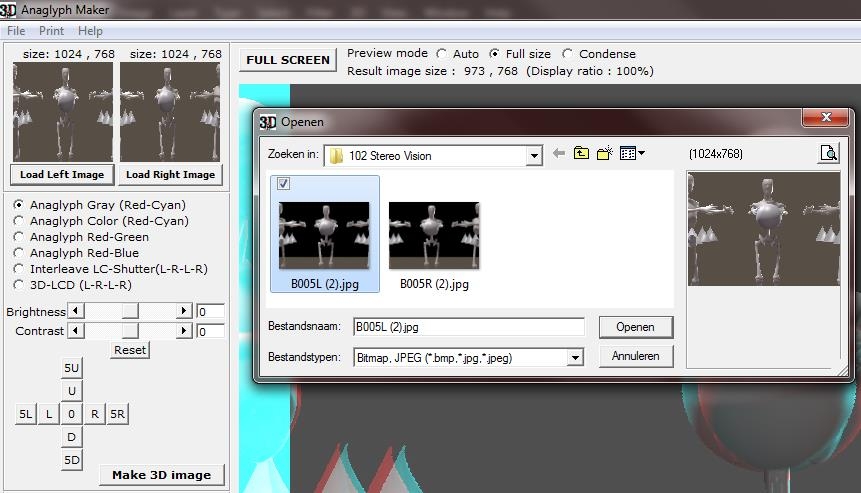Viewport: 861px width, 493px height.
Task: Select Condense preview mode
Action: (x=568, y=54)
